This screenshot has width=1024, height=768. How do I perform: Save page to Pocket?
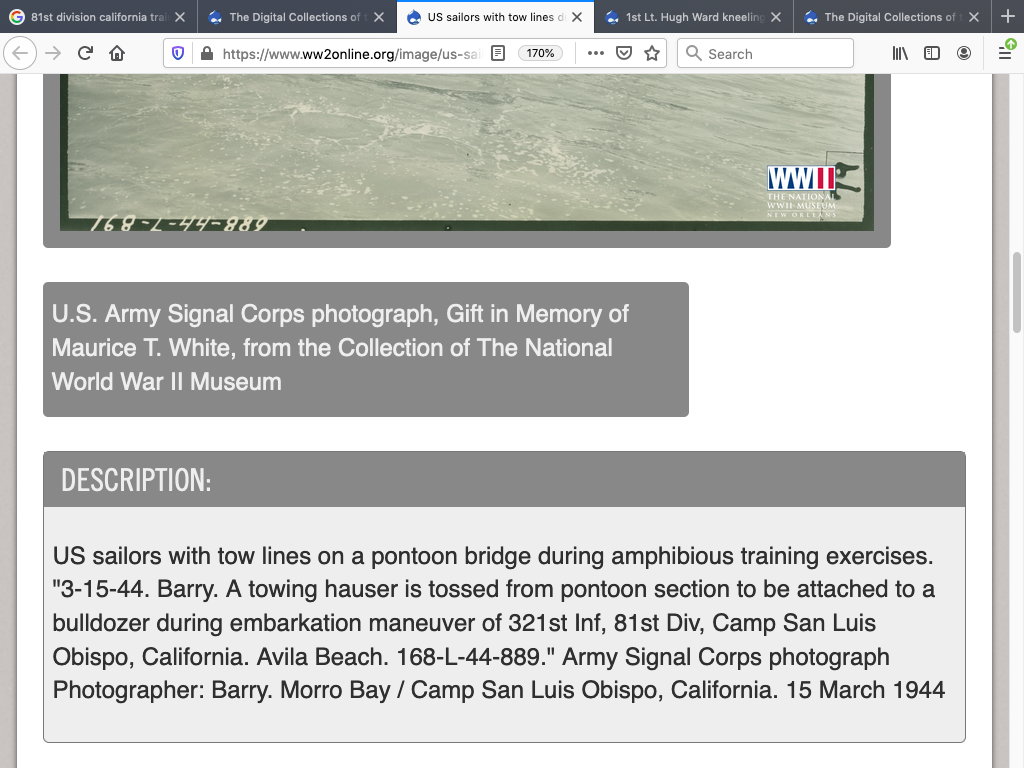click(624, 54)
